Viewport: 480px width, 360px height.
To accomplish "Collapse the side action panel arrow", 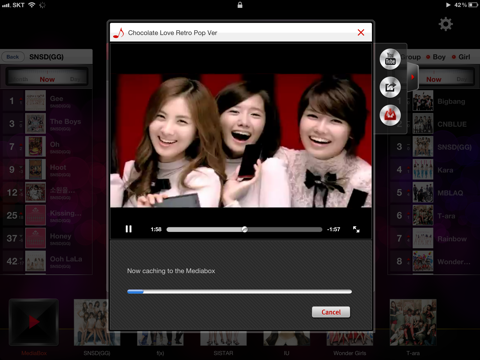I will click(413, 77).
